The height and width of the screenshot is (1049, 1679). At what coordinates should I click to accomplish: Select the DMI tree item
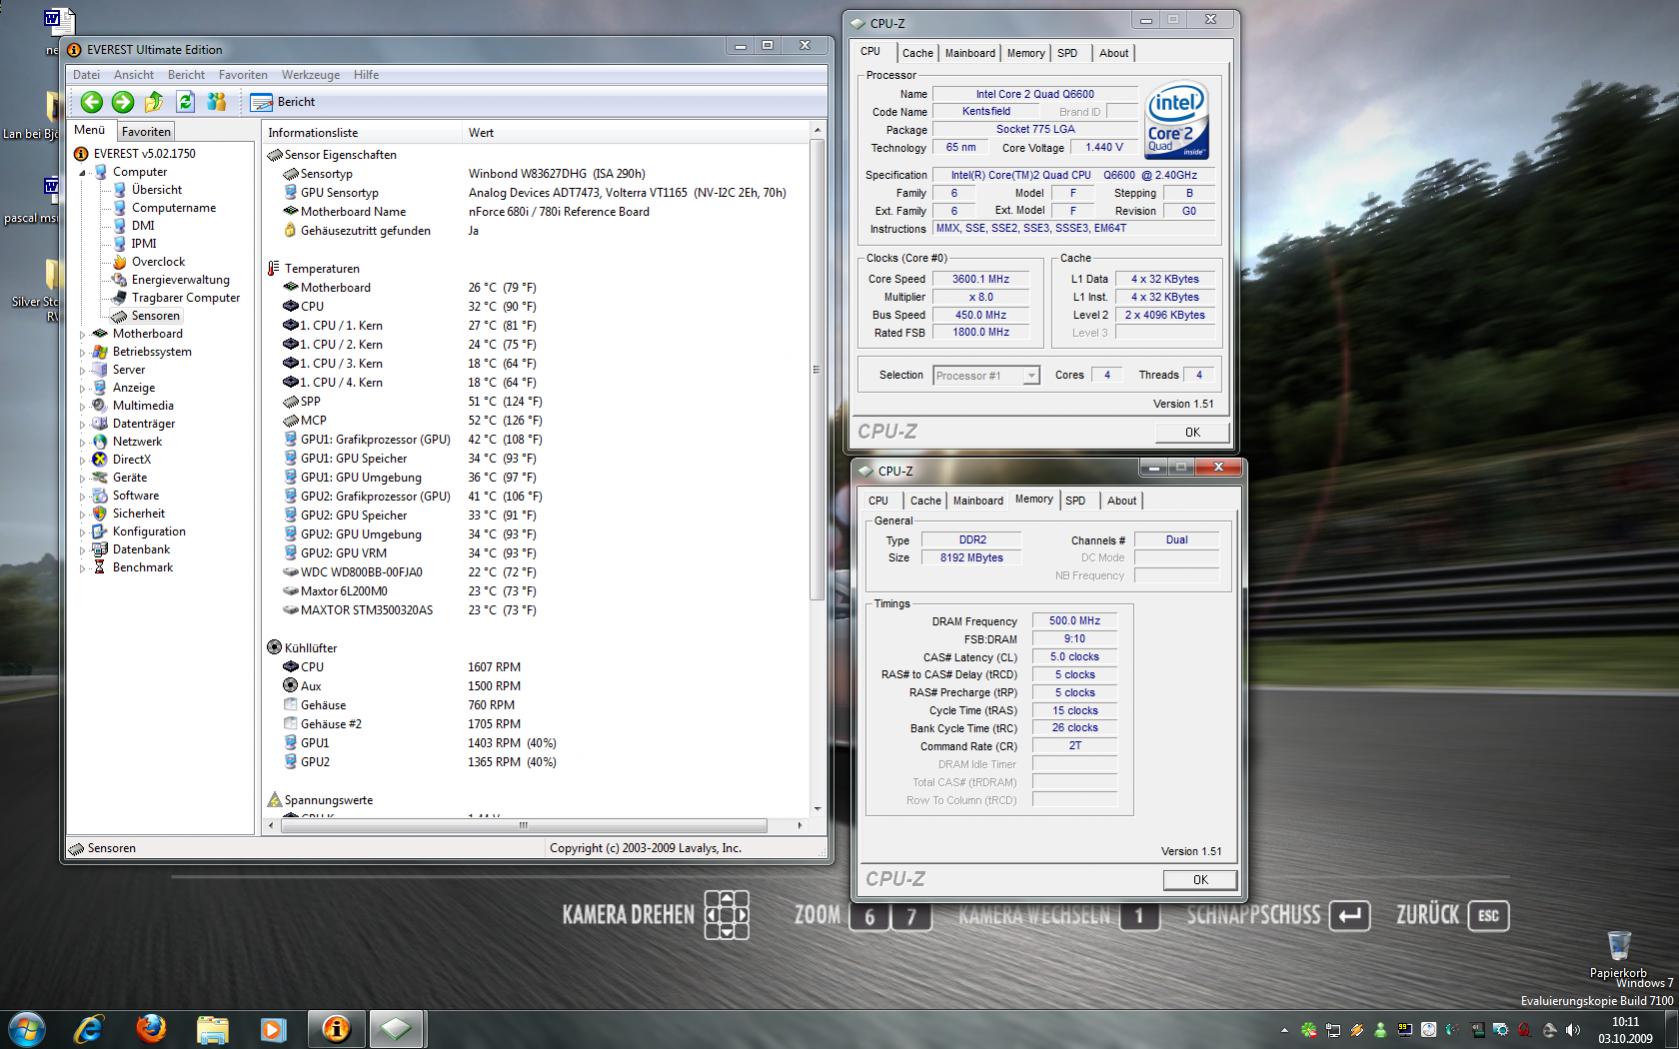click(143, 226)
